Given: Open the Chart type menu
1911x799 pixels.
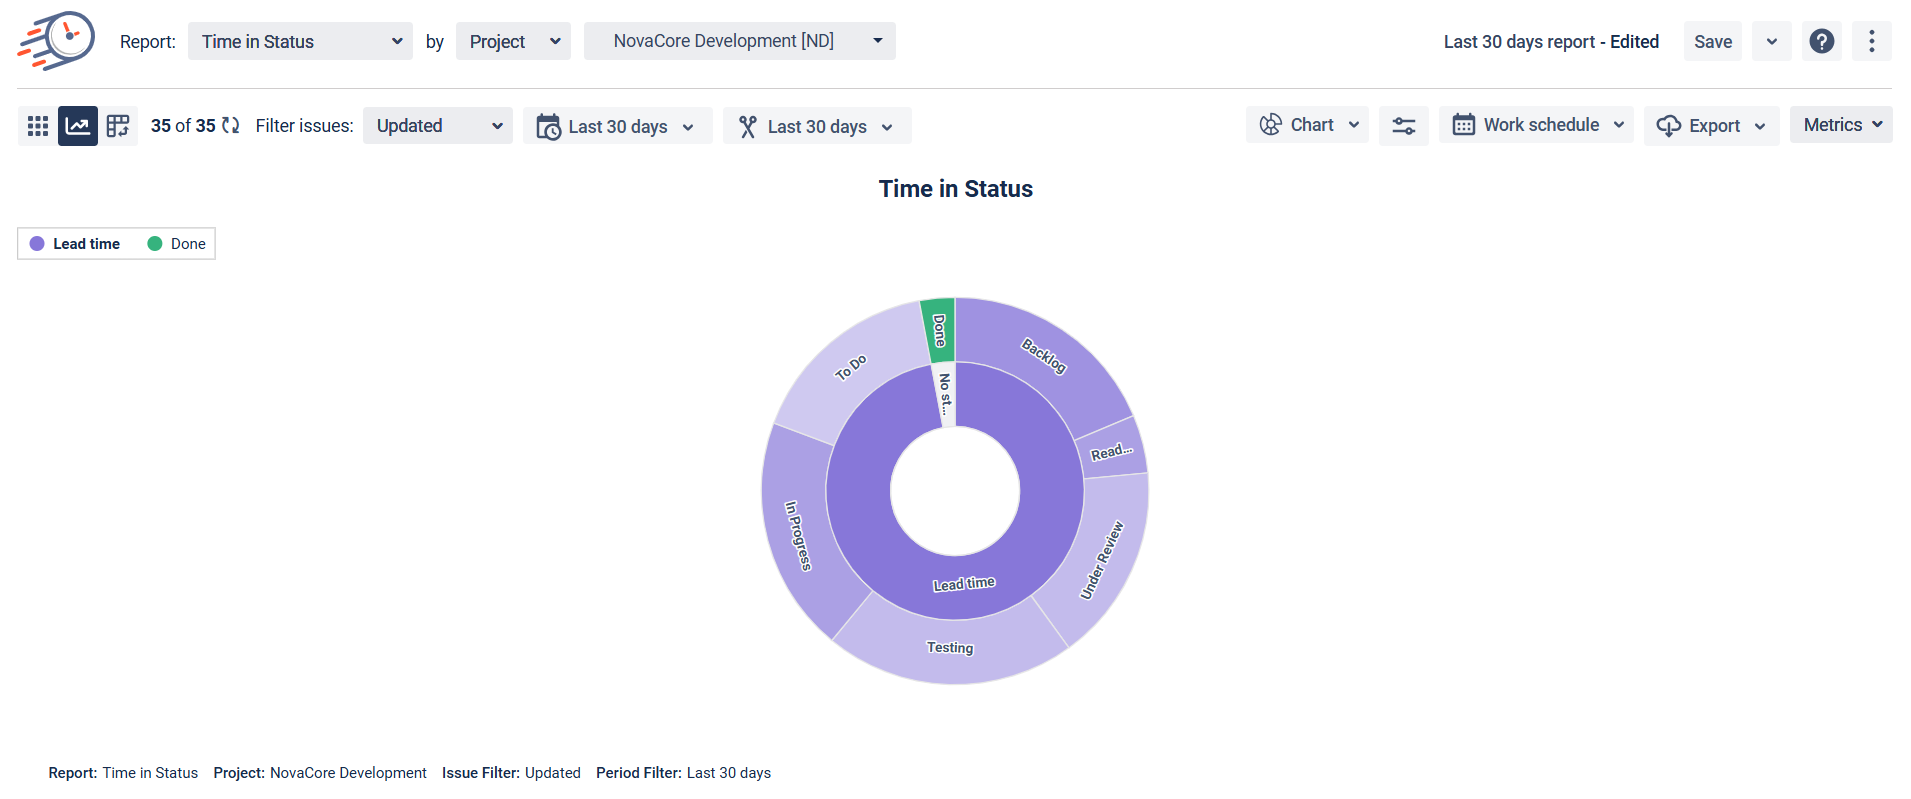Looking at the screenshot, I should (1307, 125).
